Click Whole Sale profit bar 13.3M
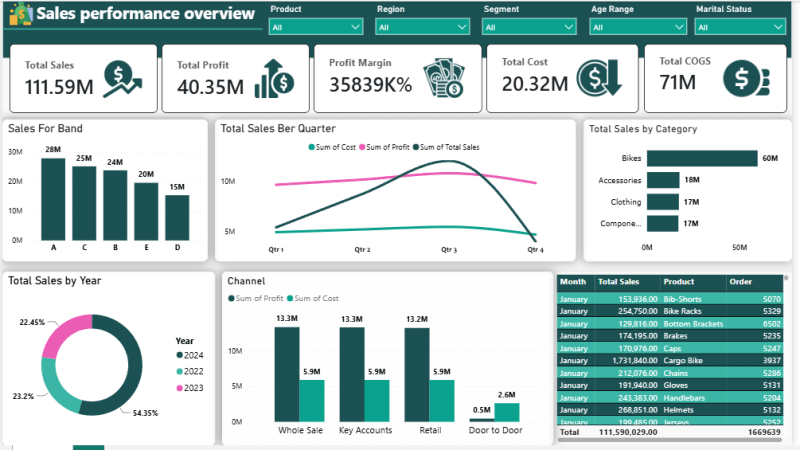The width and height of the screenshot is (800, 450). (287, 374)
